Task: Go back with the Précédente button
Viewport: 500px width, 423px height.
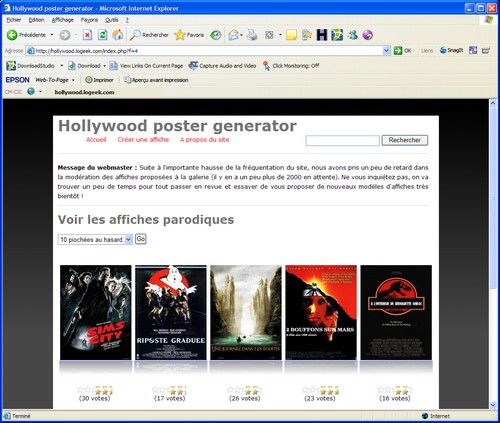Action: point(26,35)
